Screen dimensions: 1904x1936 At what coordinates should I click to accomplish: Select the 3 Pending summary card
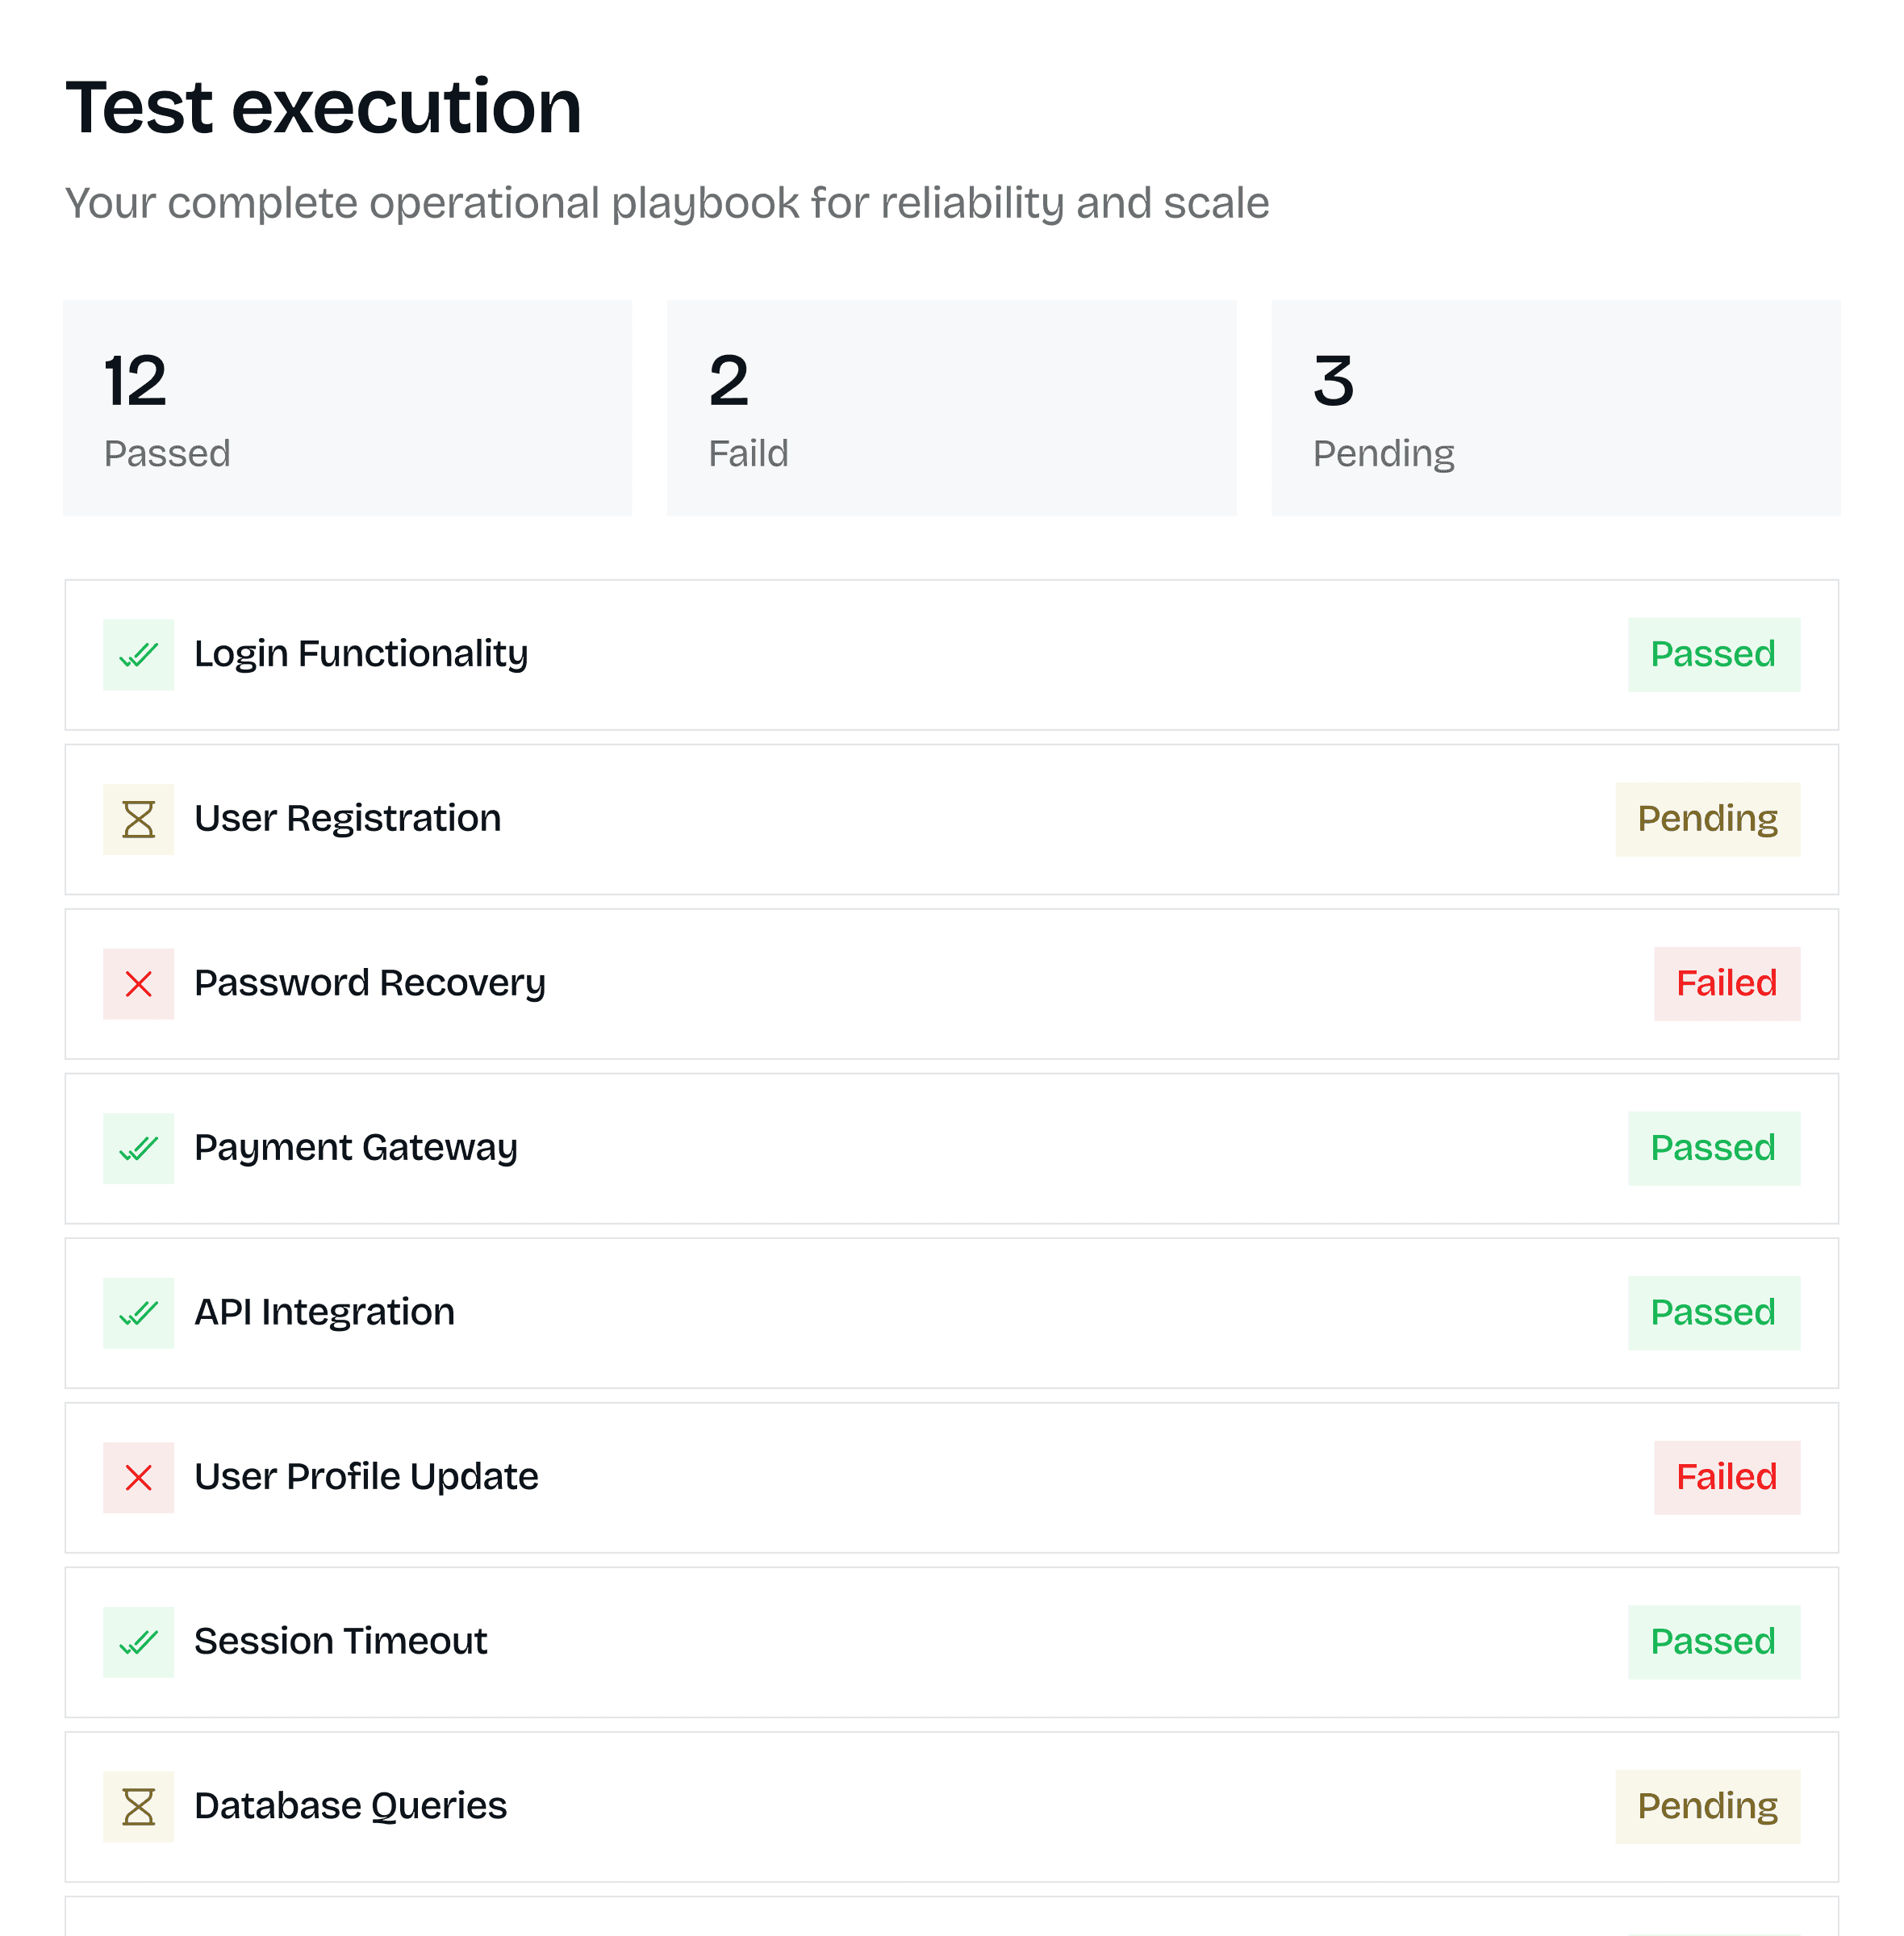[x=1555, y=408]
